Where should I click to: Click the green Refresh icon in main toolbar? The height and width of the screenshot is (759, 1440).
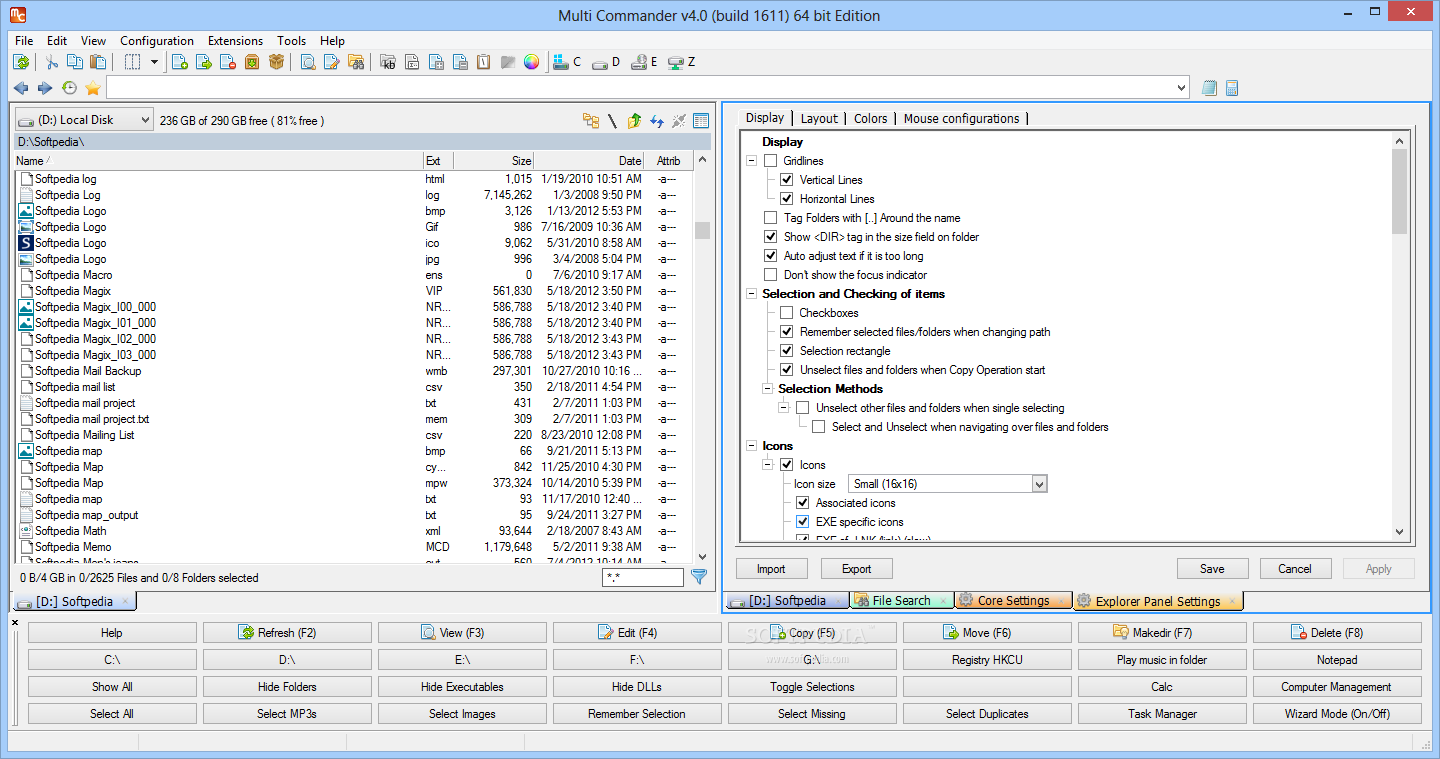tap(21, 62)
